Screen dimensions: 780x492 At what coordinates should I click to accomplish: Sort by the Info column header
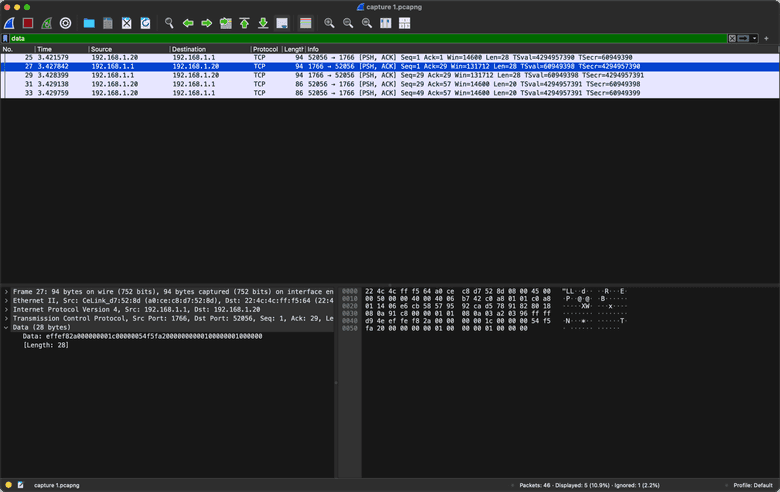tap(542, 49)
